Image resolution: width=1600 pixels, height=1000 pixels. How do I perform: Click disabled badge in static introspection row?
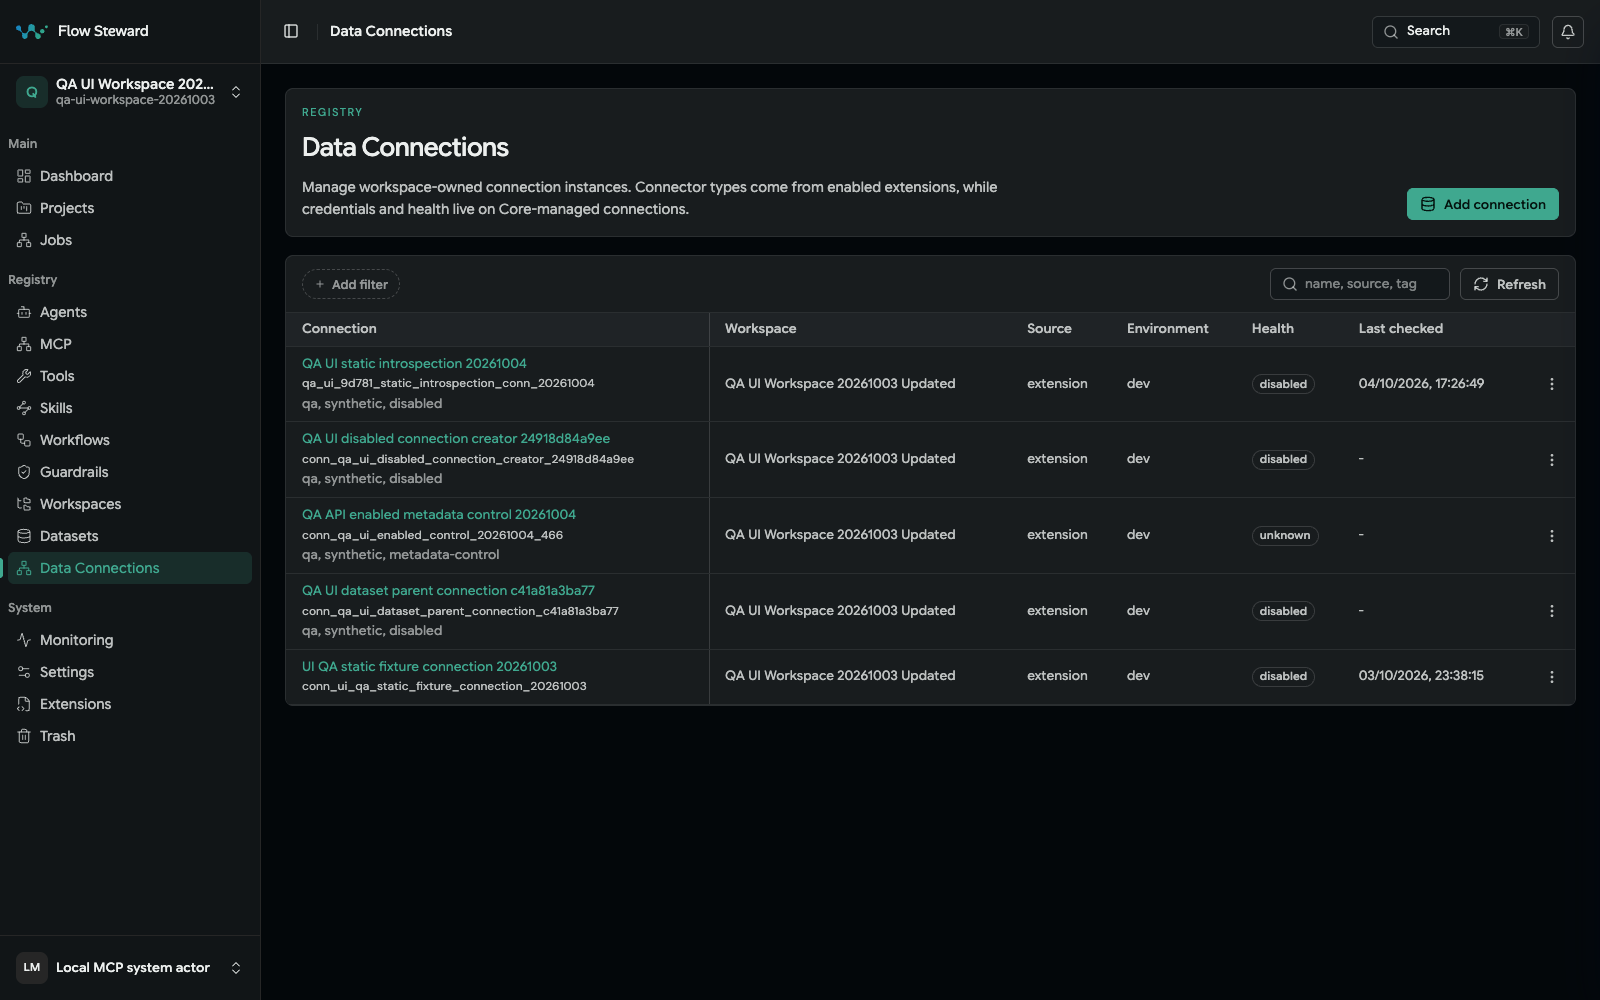[1283, 384]
